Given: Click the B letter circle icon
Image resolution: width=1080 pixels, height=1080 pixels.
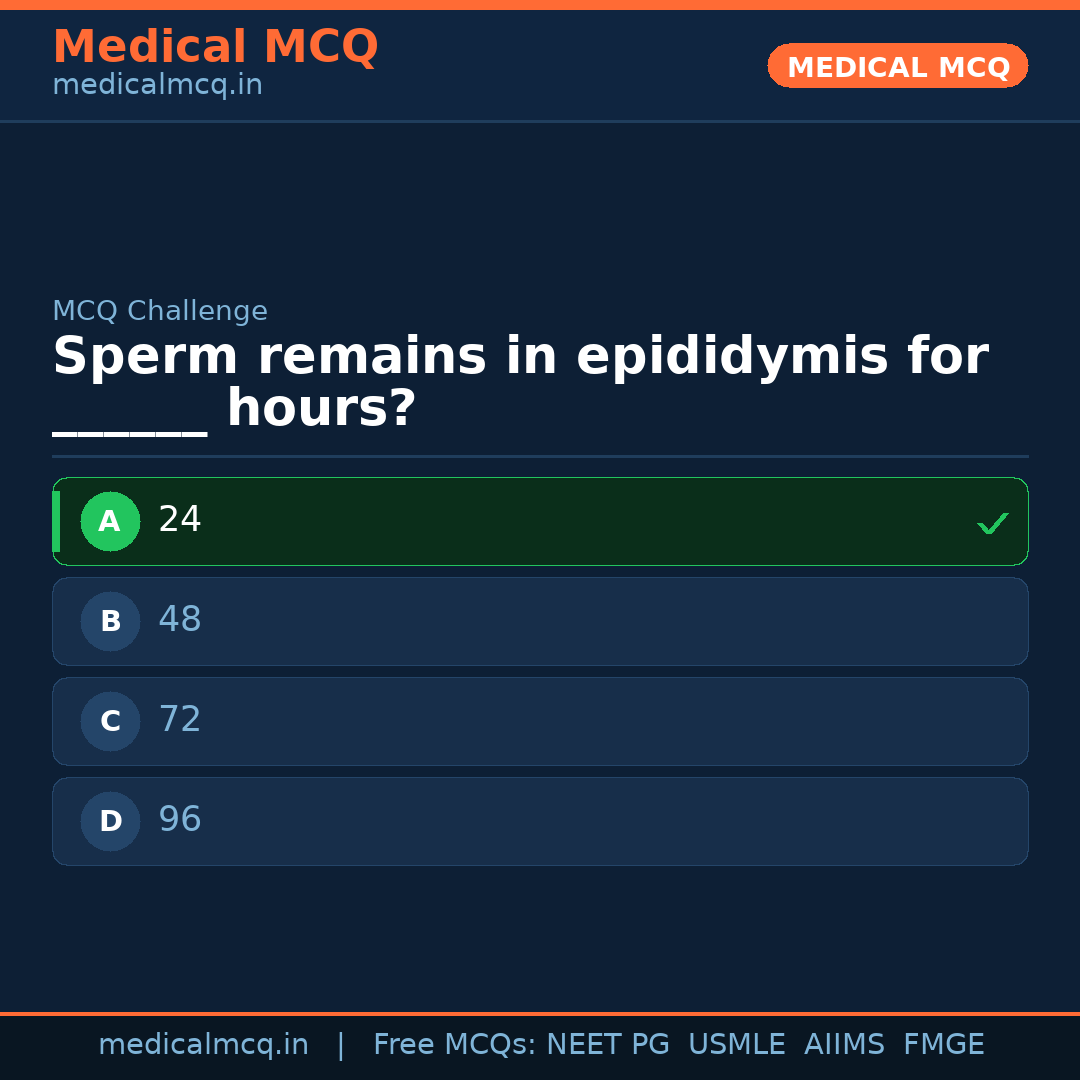Looking at the screenshot, I should pyautogui.click(x=110, y=621).
